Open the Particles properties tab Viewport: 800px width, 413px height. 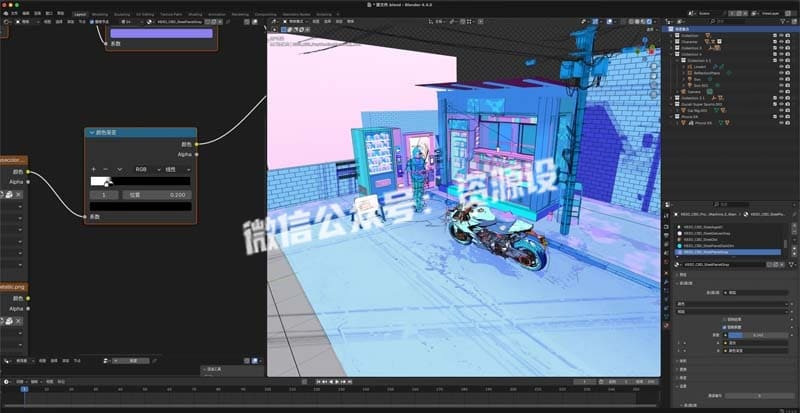tap(666, 290)
